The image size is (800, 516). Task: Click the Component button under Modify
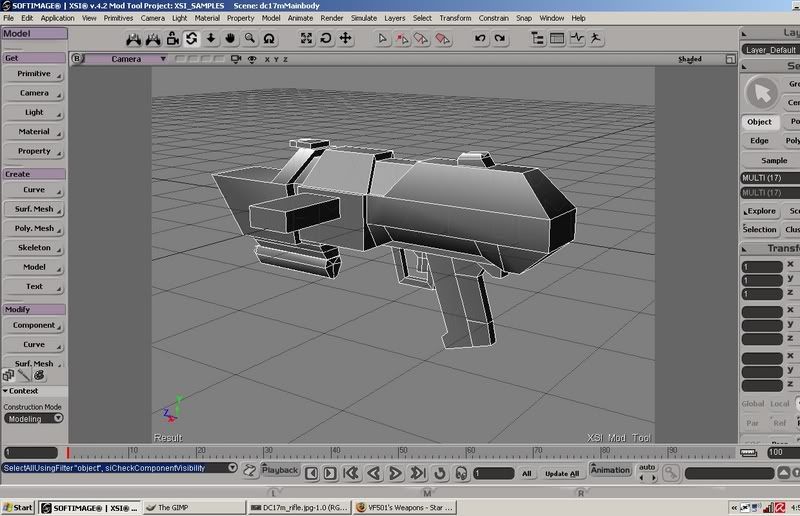pos(34,326)
